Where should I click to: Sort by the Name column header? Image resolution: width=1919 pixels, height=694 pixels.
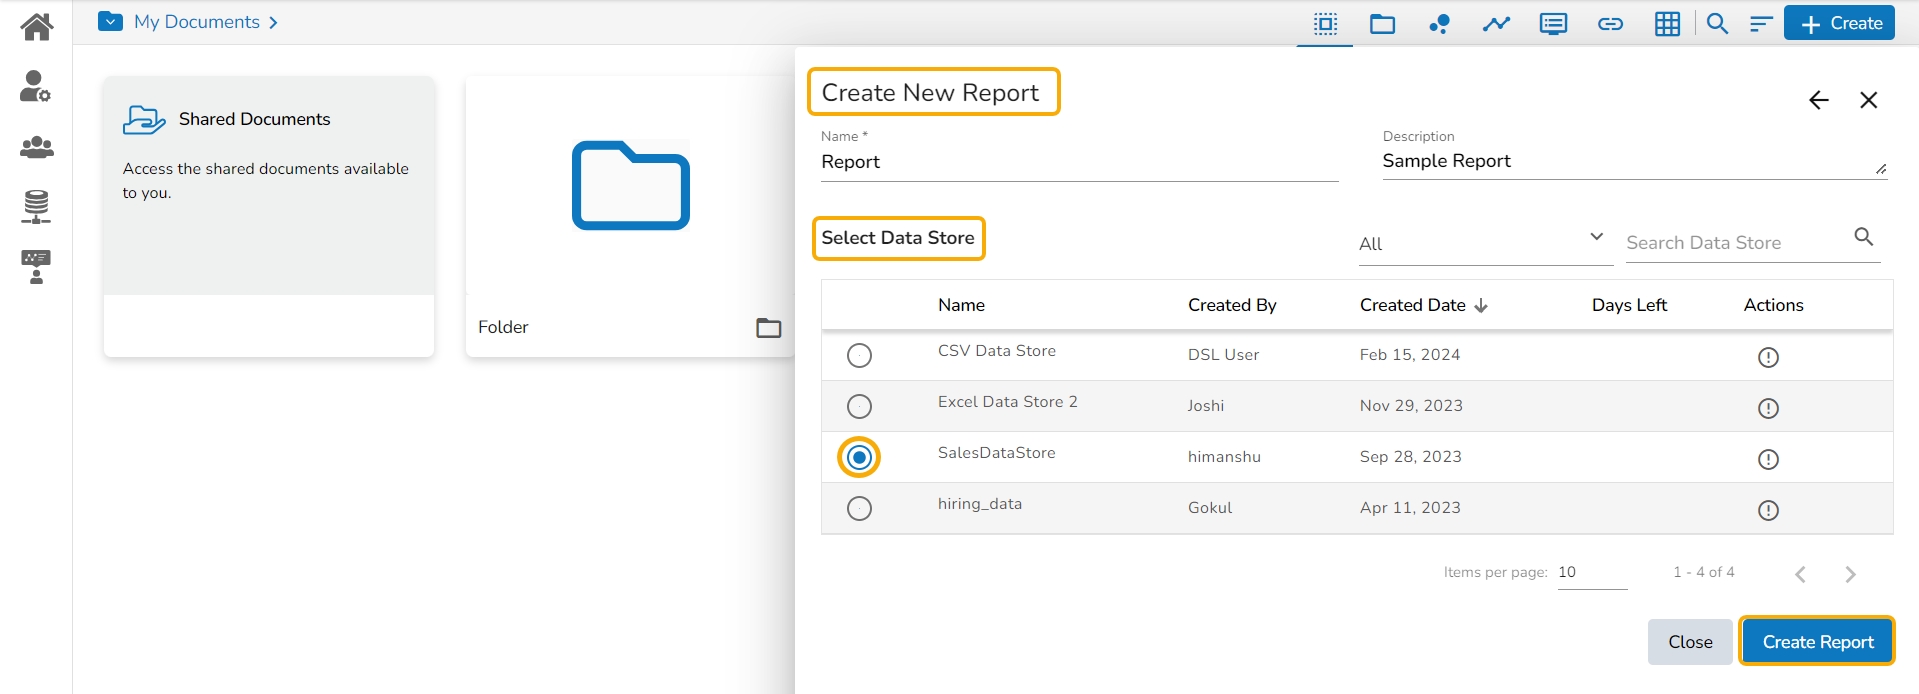(x=961, y=305)
